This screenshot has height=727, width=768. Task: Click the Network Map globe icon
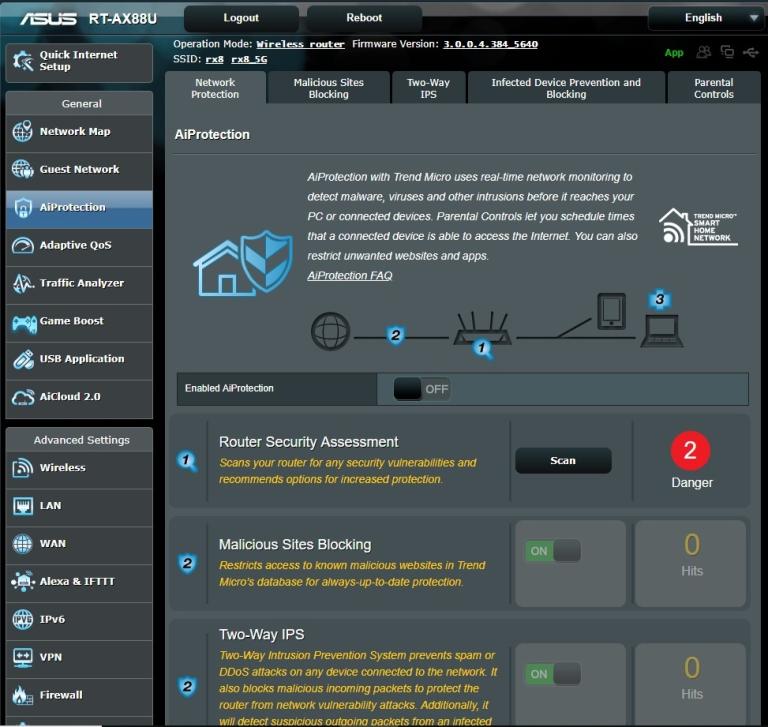coord(23,131)
